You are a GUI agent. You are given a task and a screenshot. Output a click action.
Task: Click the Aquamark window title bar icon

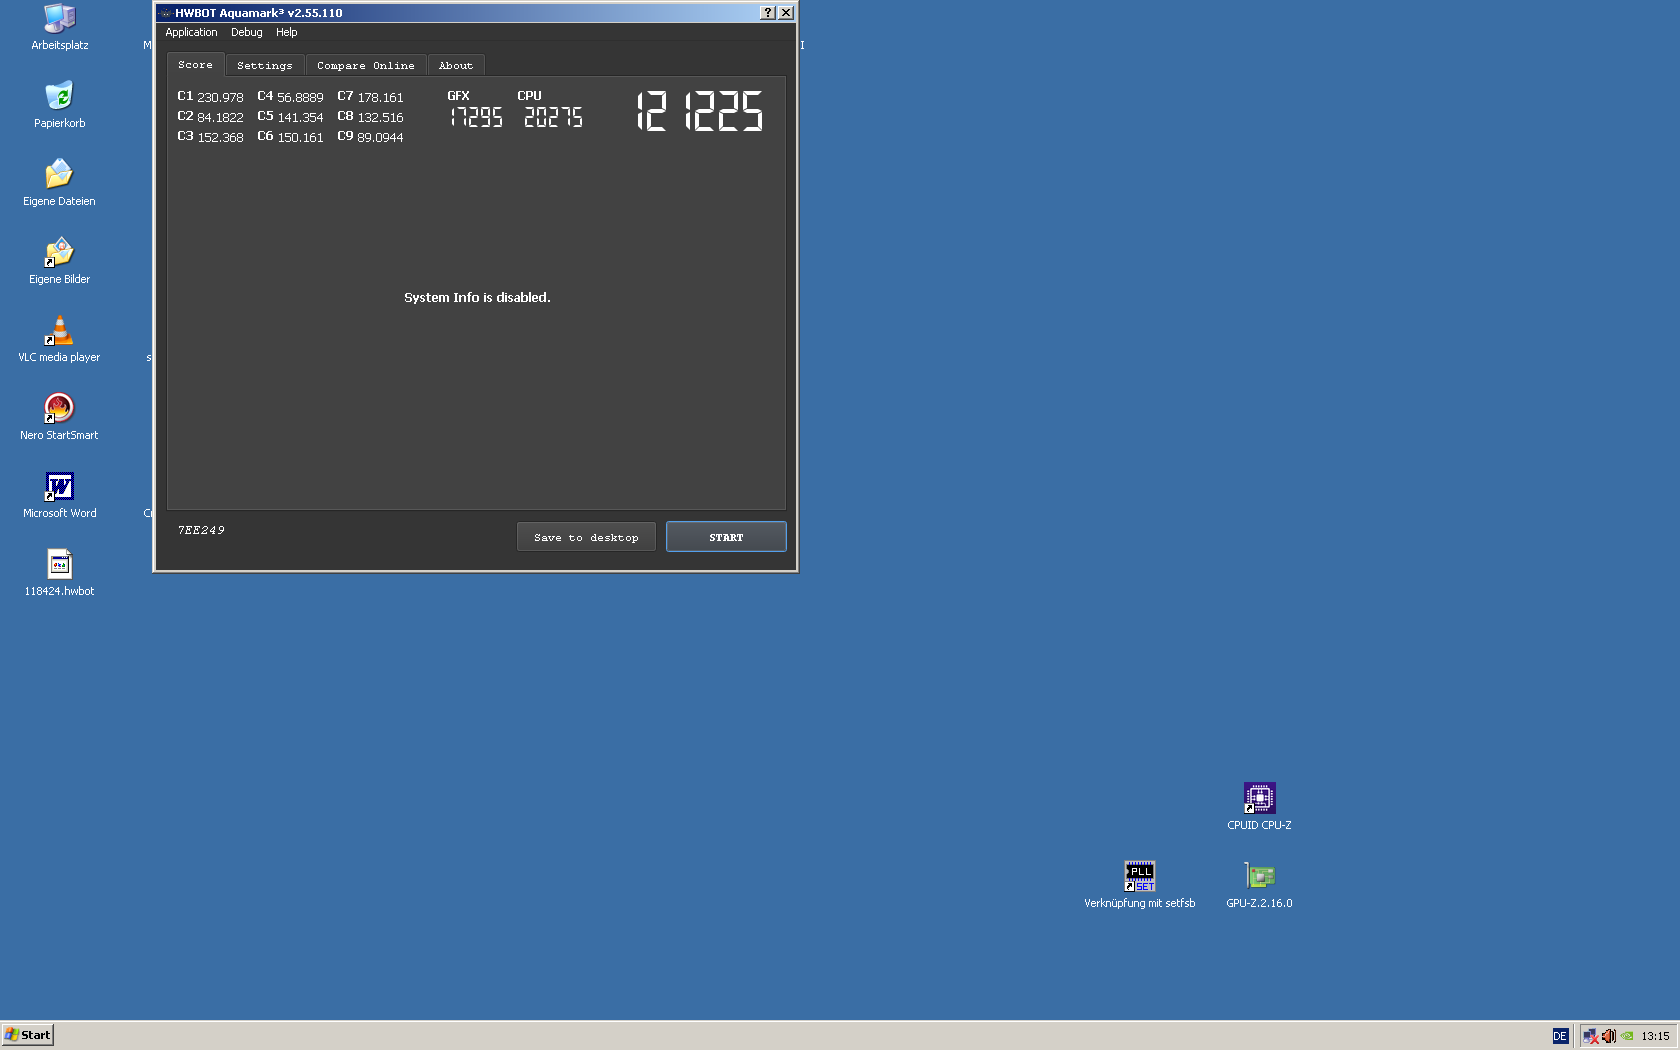(165, 13)
